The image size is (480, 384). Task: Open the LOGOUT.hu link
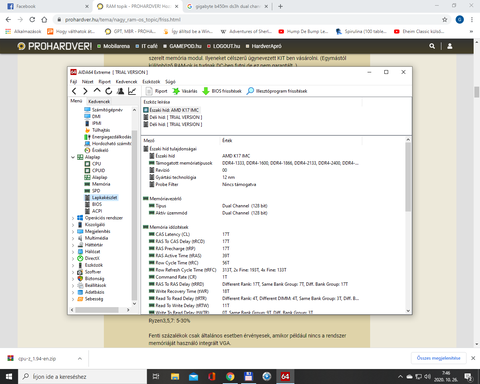point(224,46)
